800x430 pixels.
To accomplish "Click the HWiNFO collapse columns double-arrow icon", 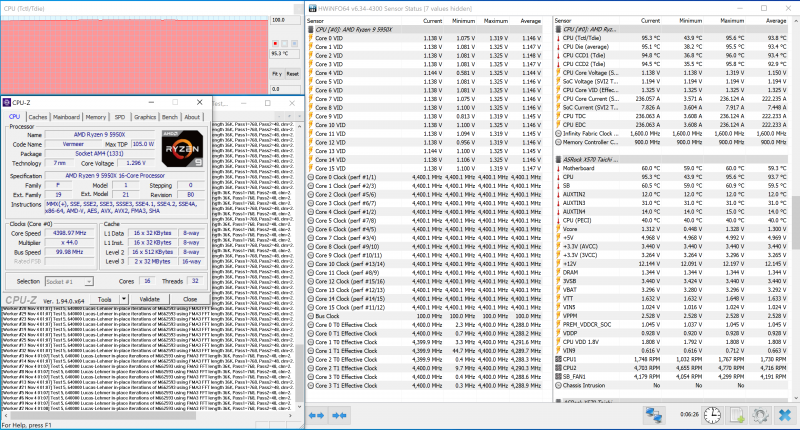I will [339, 416].
